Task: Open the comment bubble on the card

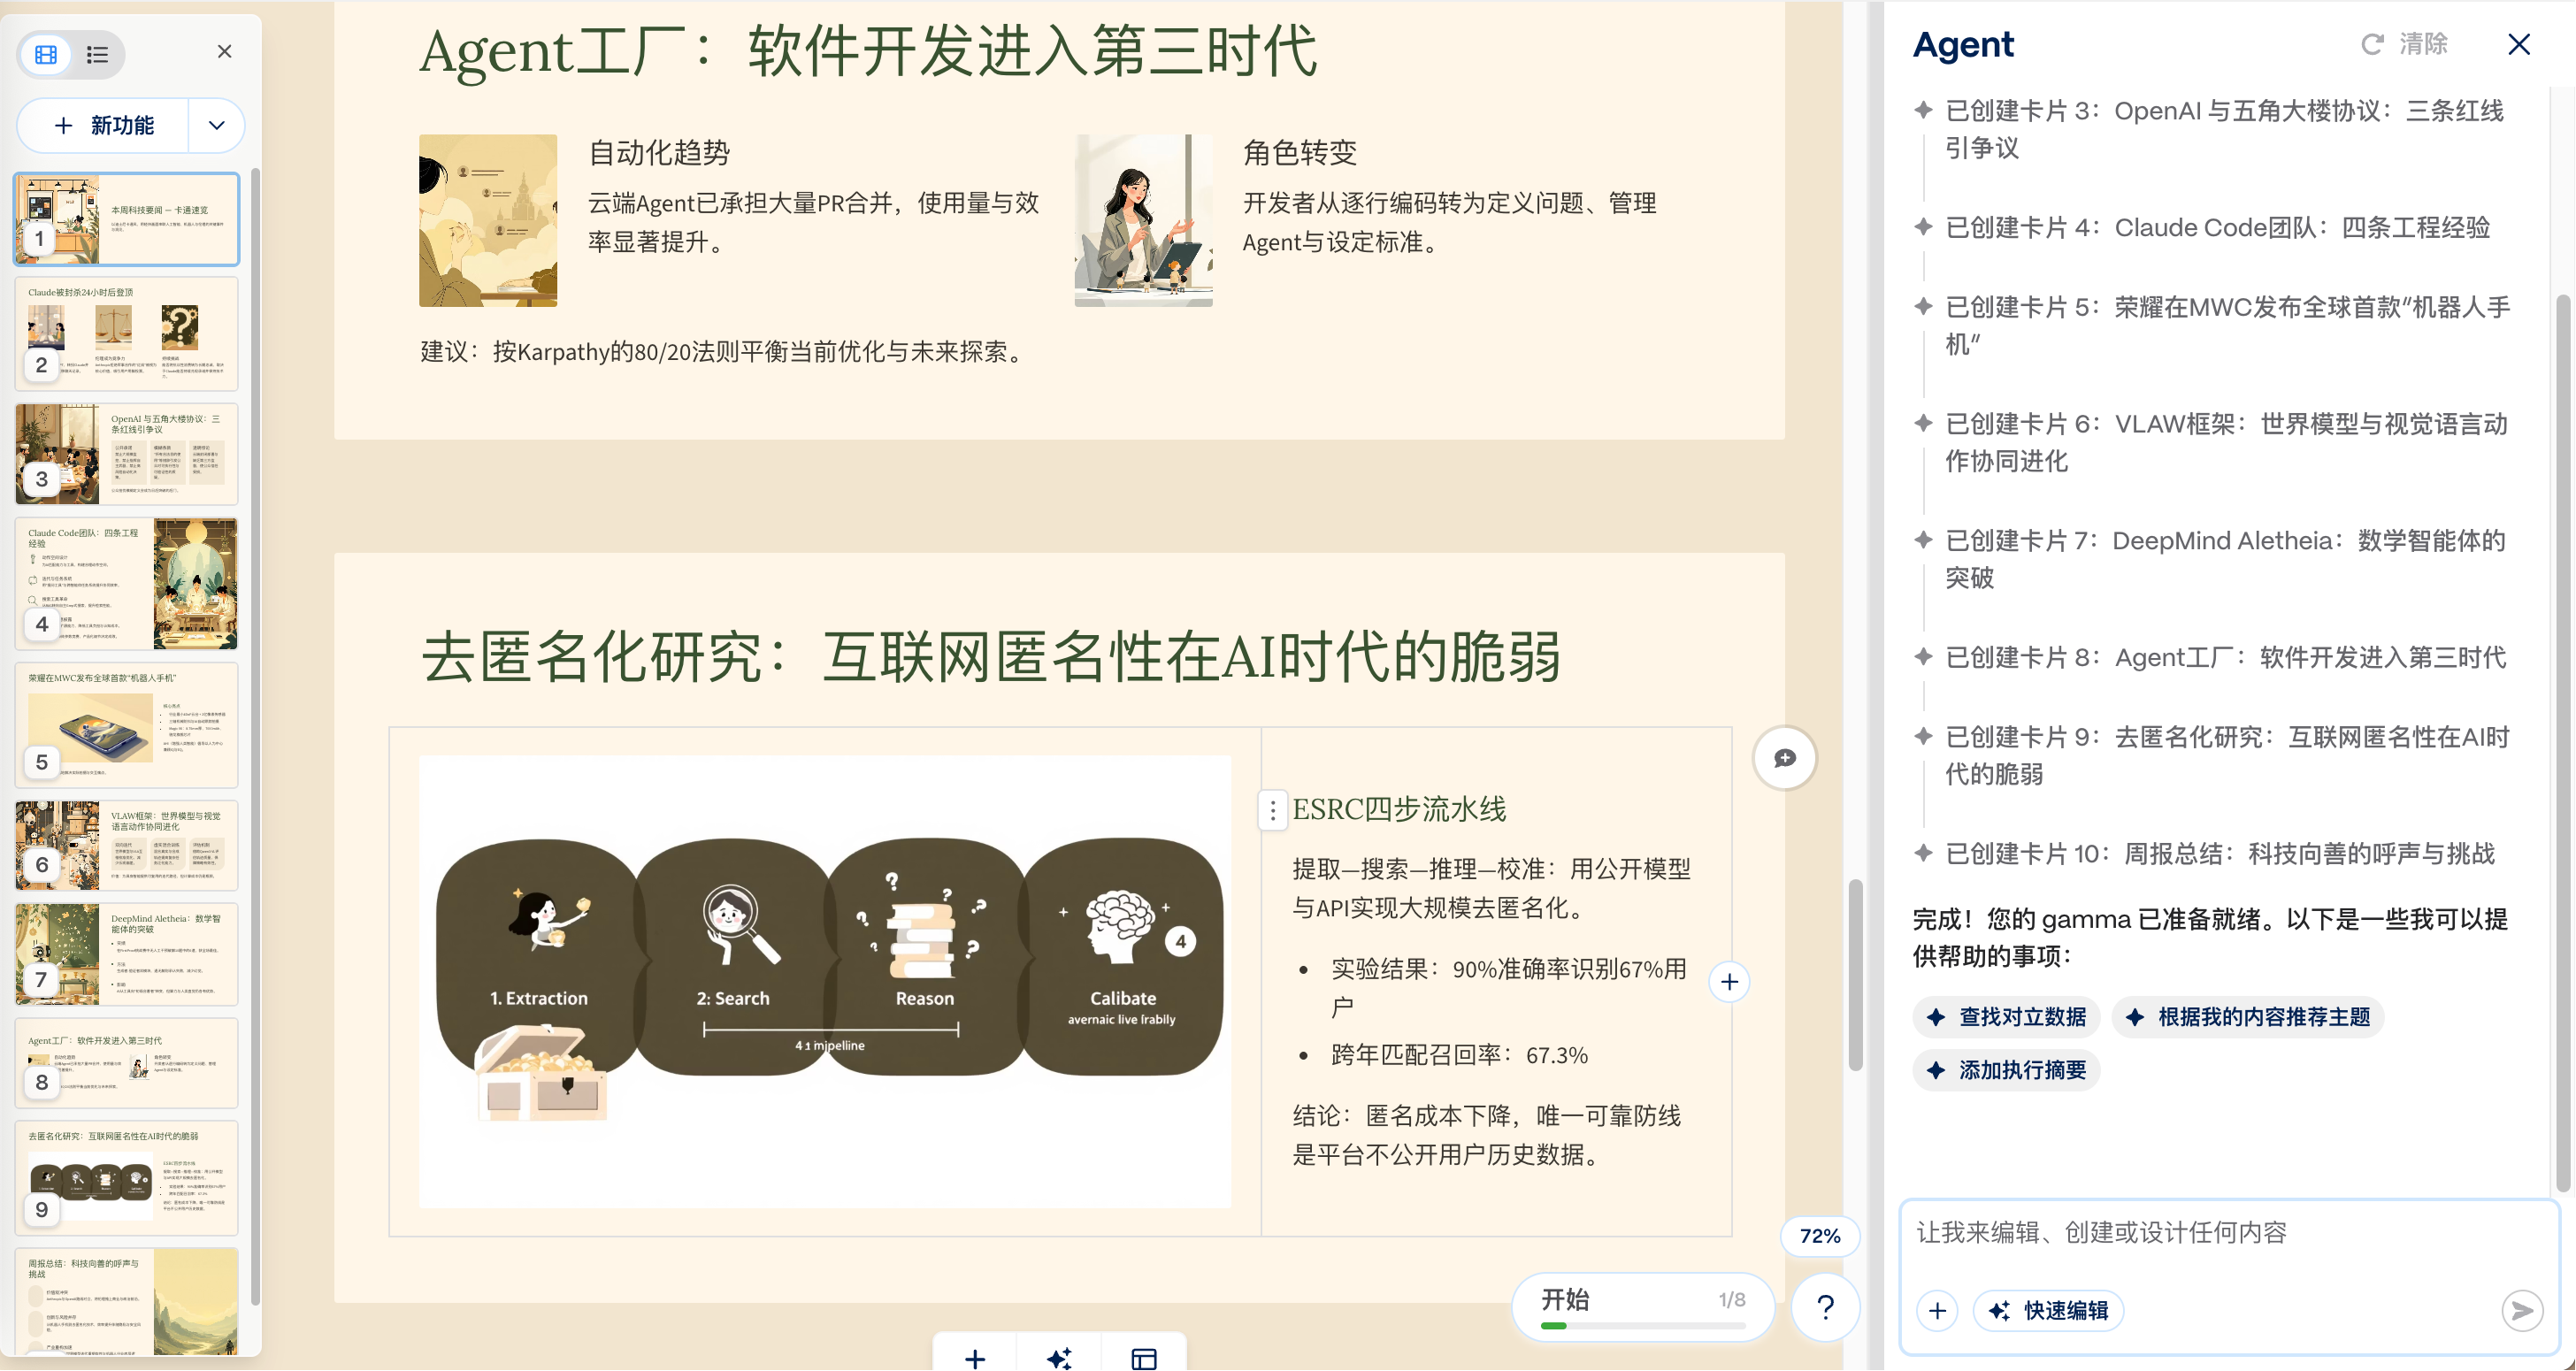Action: pos(1785,758)
